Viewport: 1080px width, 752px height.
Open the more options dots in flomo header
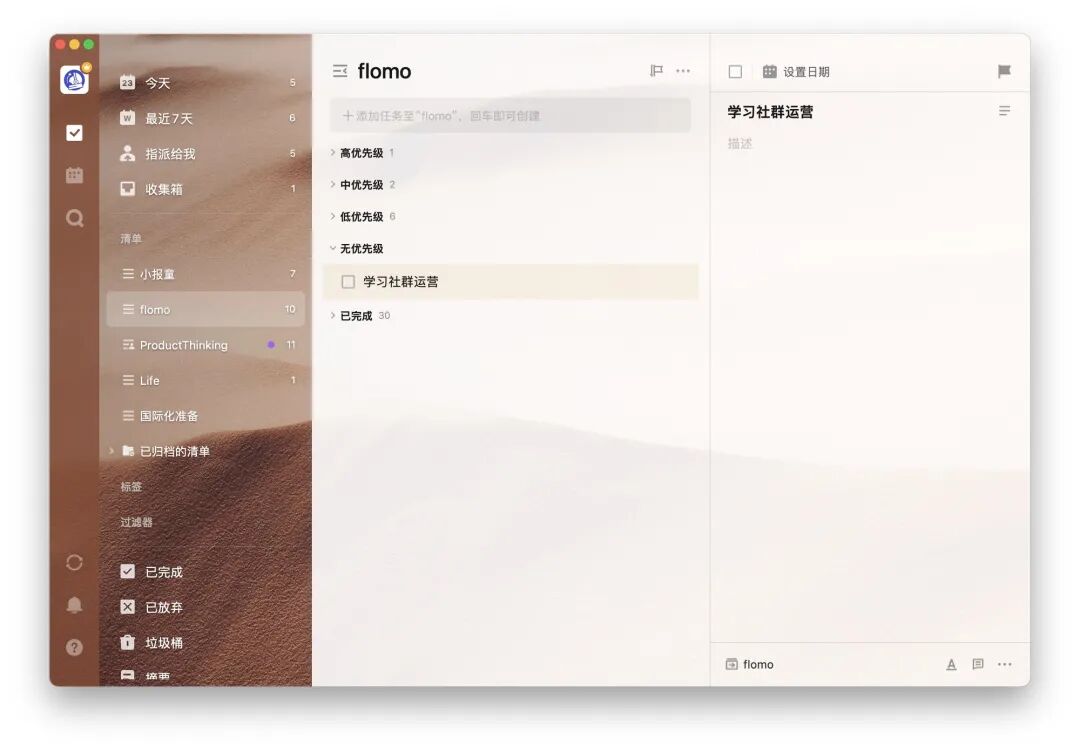pyautogui.click(x=683, y=70)
